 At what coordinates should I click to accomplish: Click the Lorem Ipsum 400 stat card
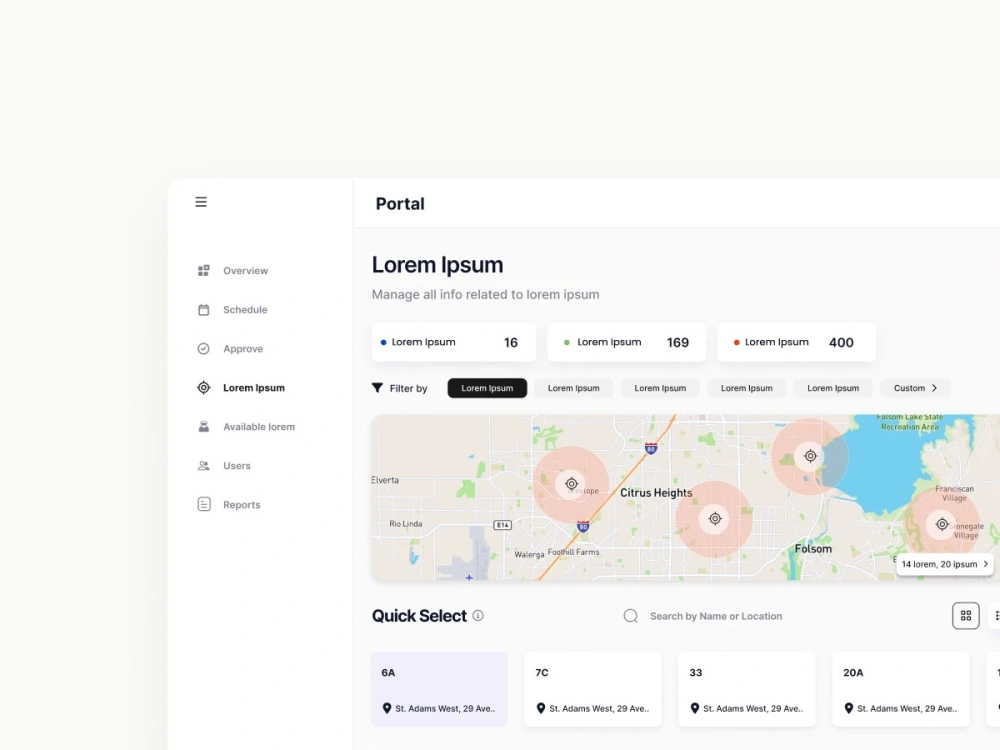pos(797,342)
